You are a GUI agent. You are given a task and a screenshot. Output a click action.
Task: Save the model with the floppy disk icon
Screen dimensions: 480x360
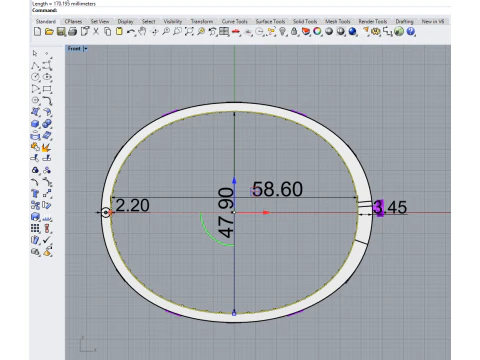point(61,32)
